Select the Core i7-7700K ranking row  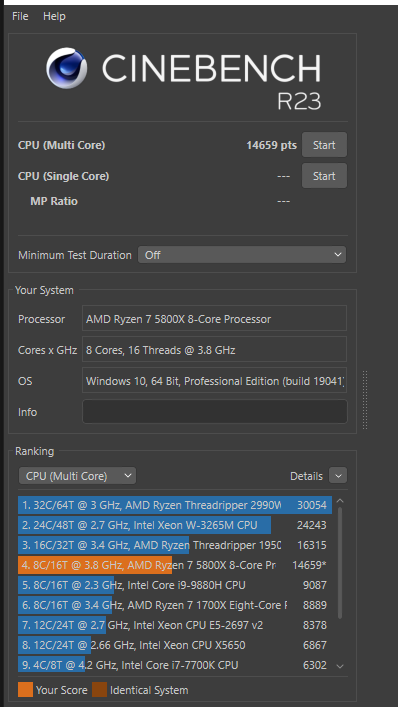tap(175, 665)
